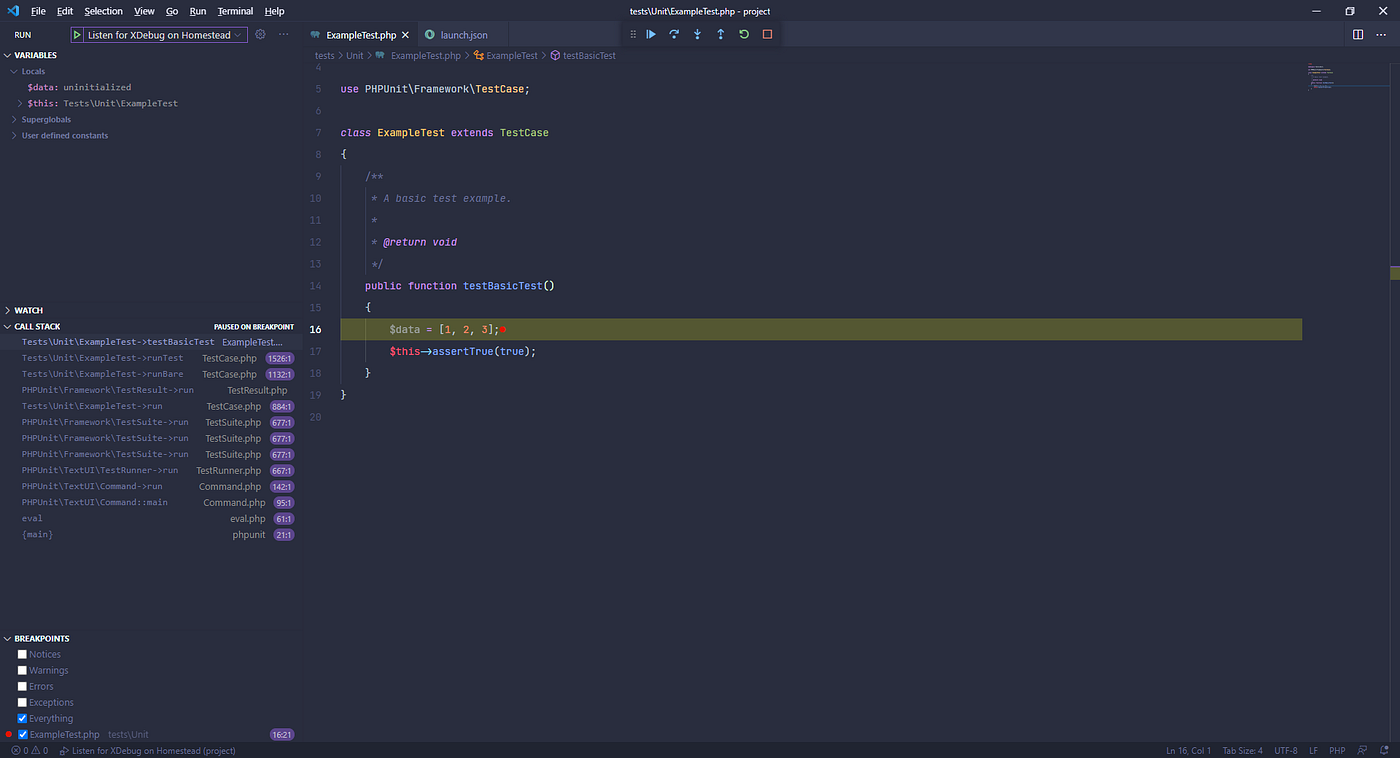The width and height of the screenshot is (1400, 758).
Task: Click the red dot beside ExampleTest.php breakpoint
Action: [x=8, y=734]
